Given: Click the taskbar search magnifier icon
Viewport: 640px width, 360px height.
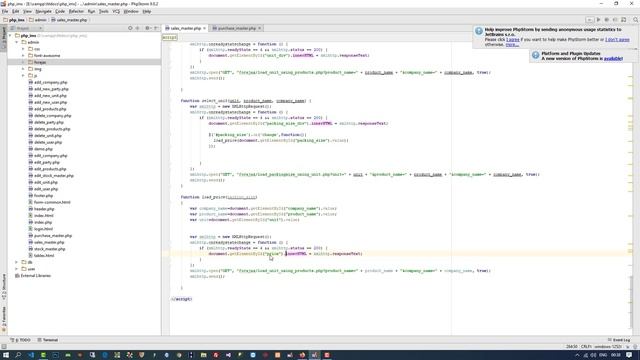Looking at the screenshot, I should click(x=18, y=355).
